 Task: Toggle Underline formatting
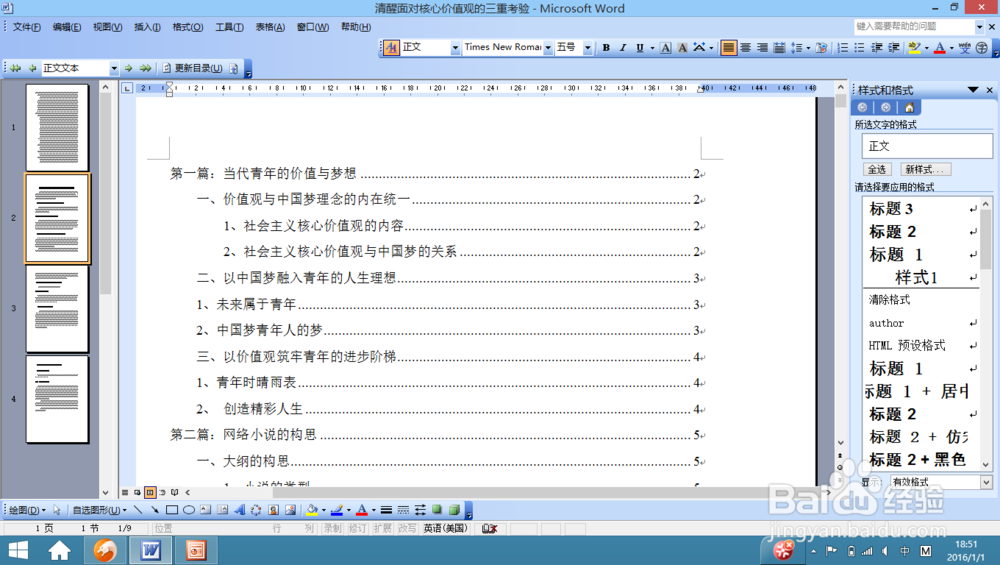coord(640,48)
